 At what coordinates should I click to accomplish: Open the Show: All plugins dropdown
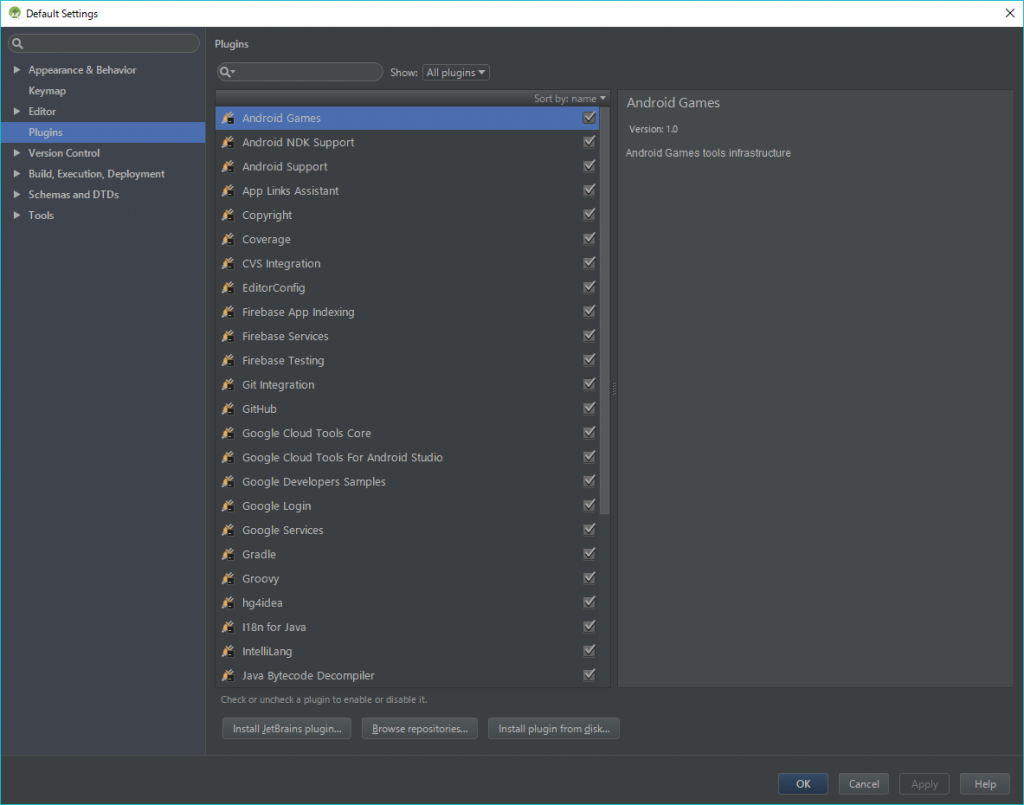(456, 72)
